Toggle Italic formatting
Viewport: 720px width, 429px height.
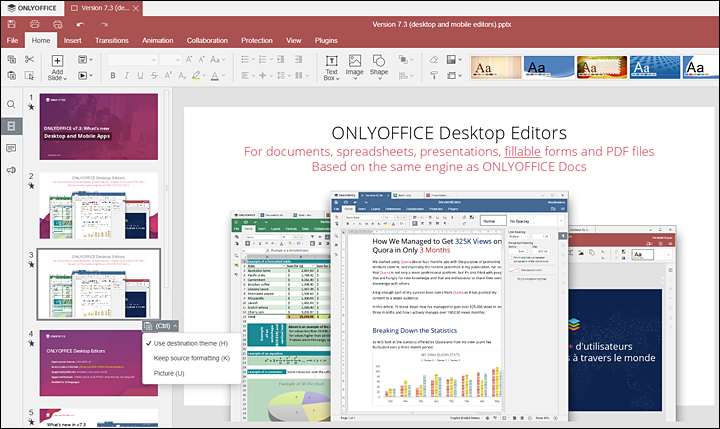click(x=127, y=75)
